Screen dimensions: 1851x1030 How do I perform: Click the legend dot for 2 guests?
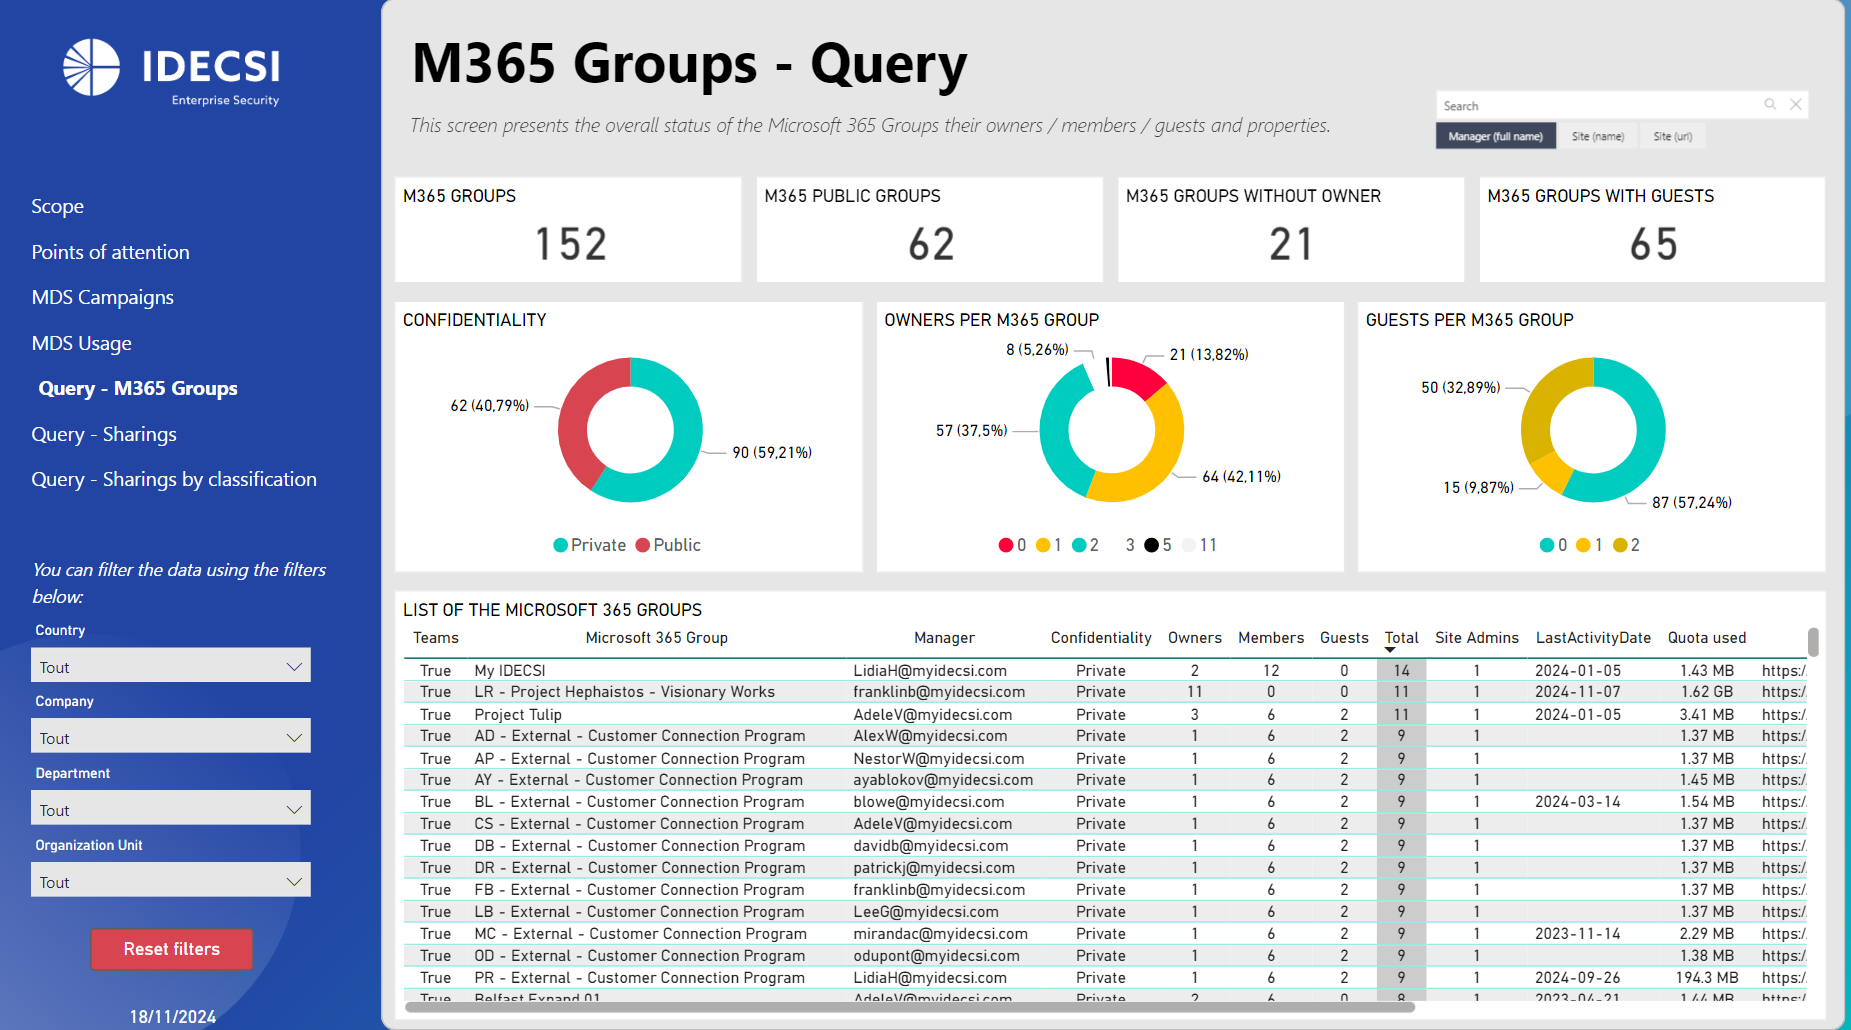1620,545
